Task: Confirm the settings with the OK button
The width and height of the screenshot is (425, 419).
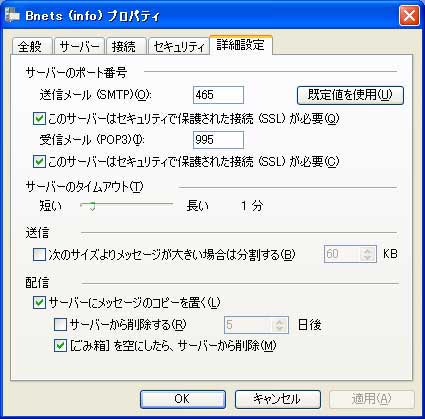Action: [x=183, y=399]
